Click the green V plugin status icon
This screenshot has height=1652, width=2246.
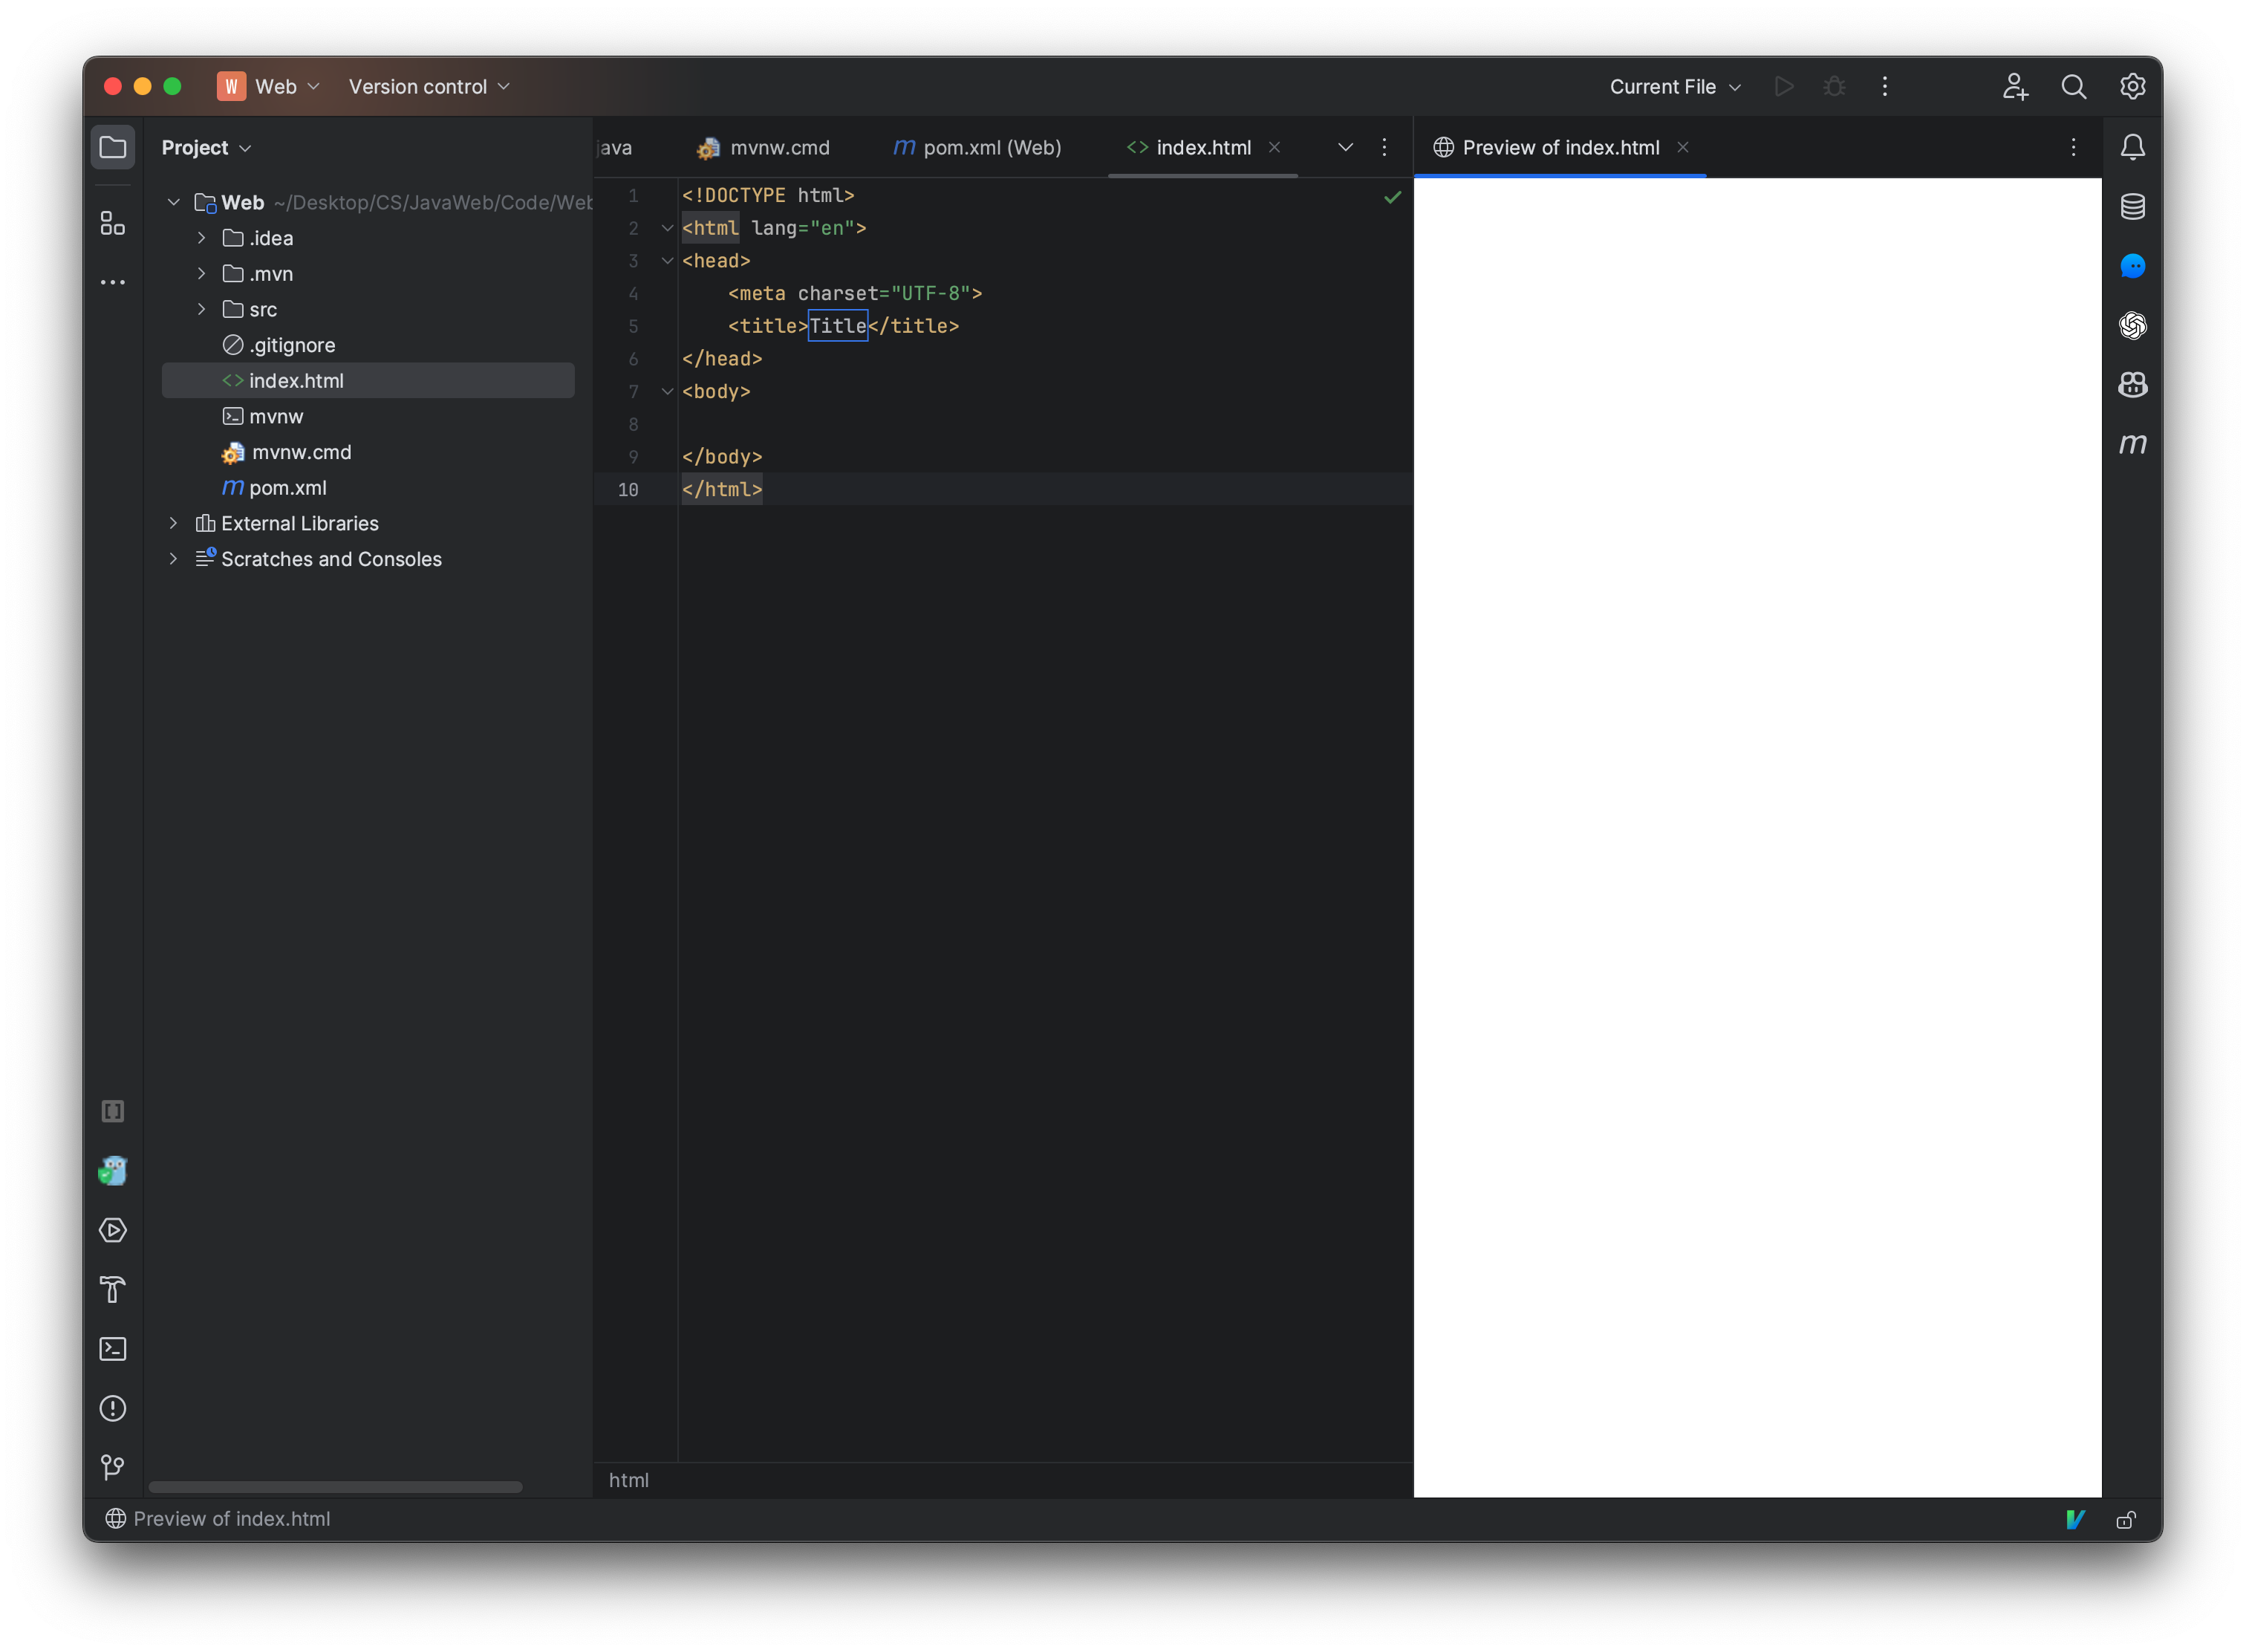[2075, 1520]
